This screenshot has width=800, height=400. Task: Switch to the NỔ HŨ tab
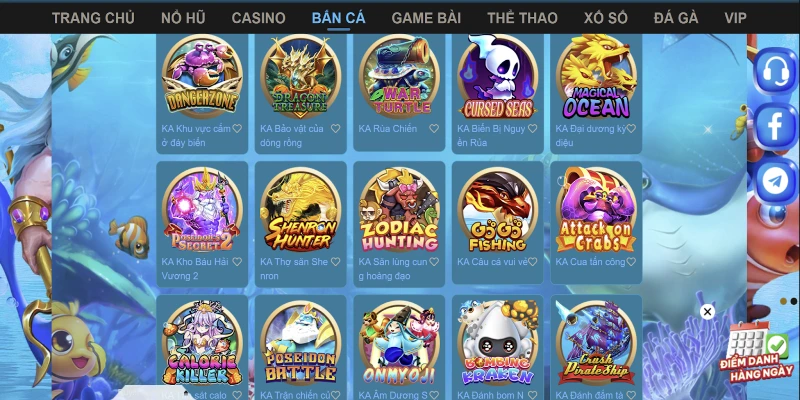183,18
